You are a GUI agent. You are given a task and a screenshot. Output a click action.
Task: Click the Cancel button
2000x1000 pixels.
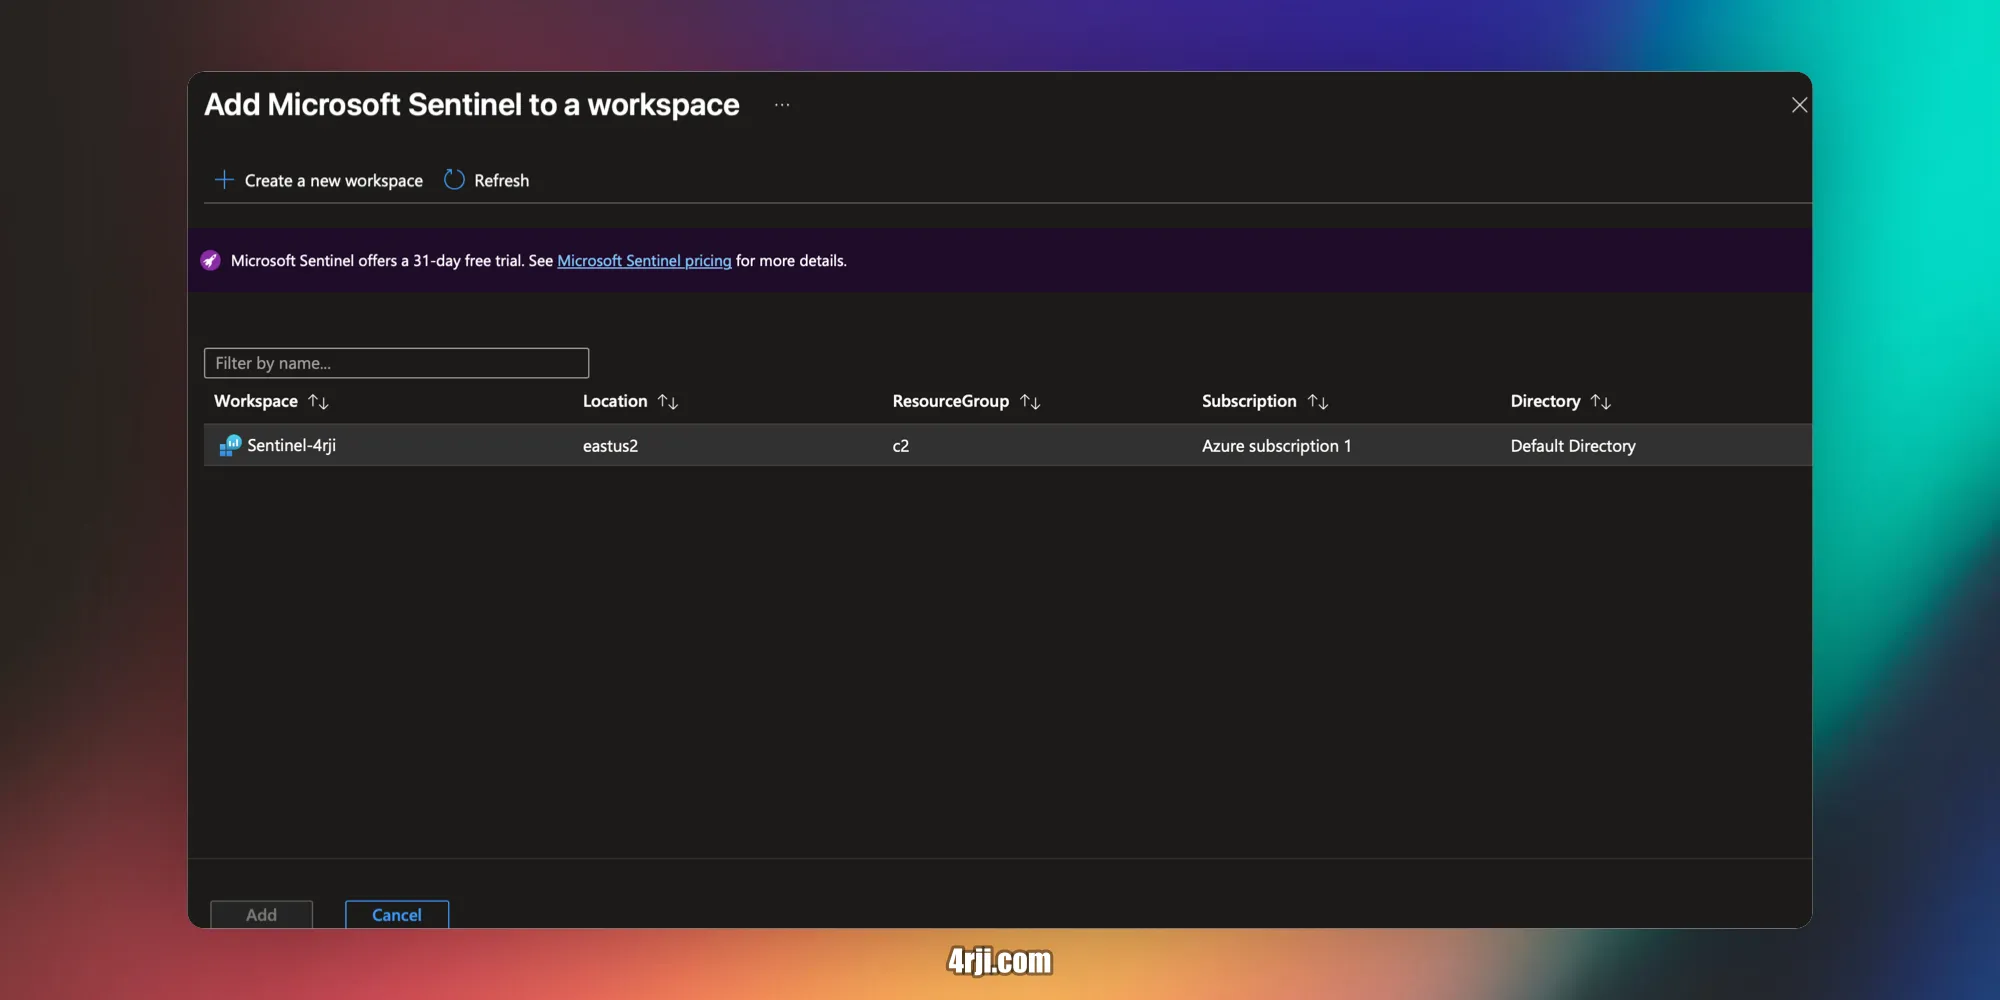(x=396, y=914)
